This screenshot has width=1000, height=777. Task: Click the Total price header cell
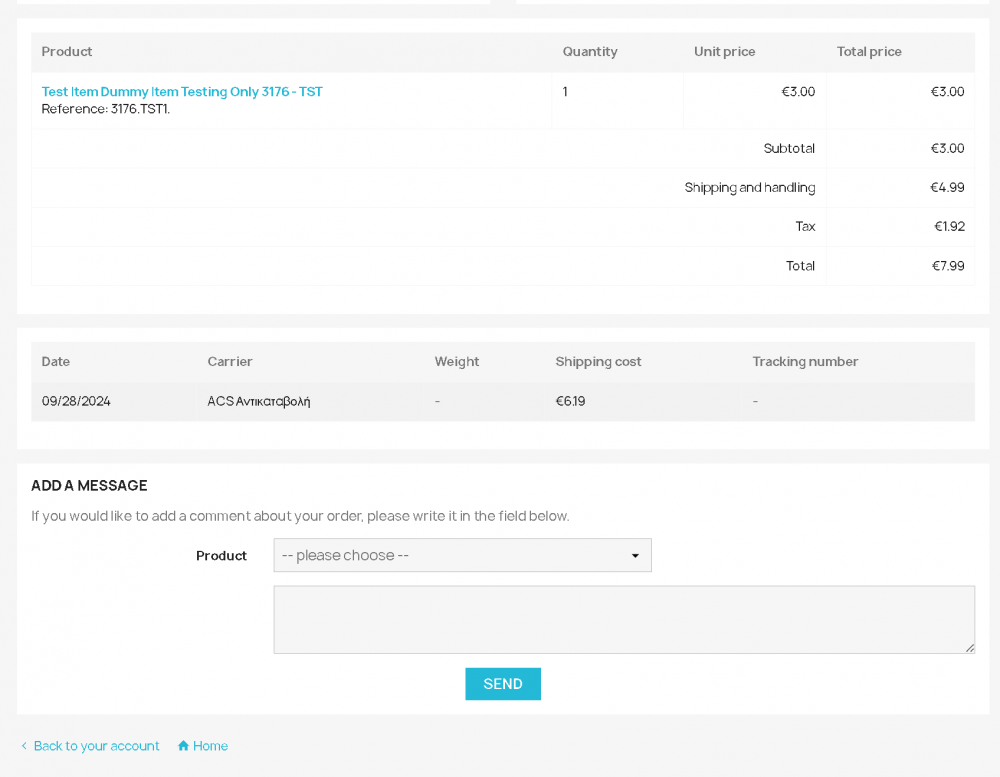[x=868, y=51]
